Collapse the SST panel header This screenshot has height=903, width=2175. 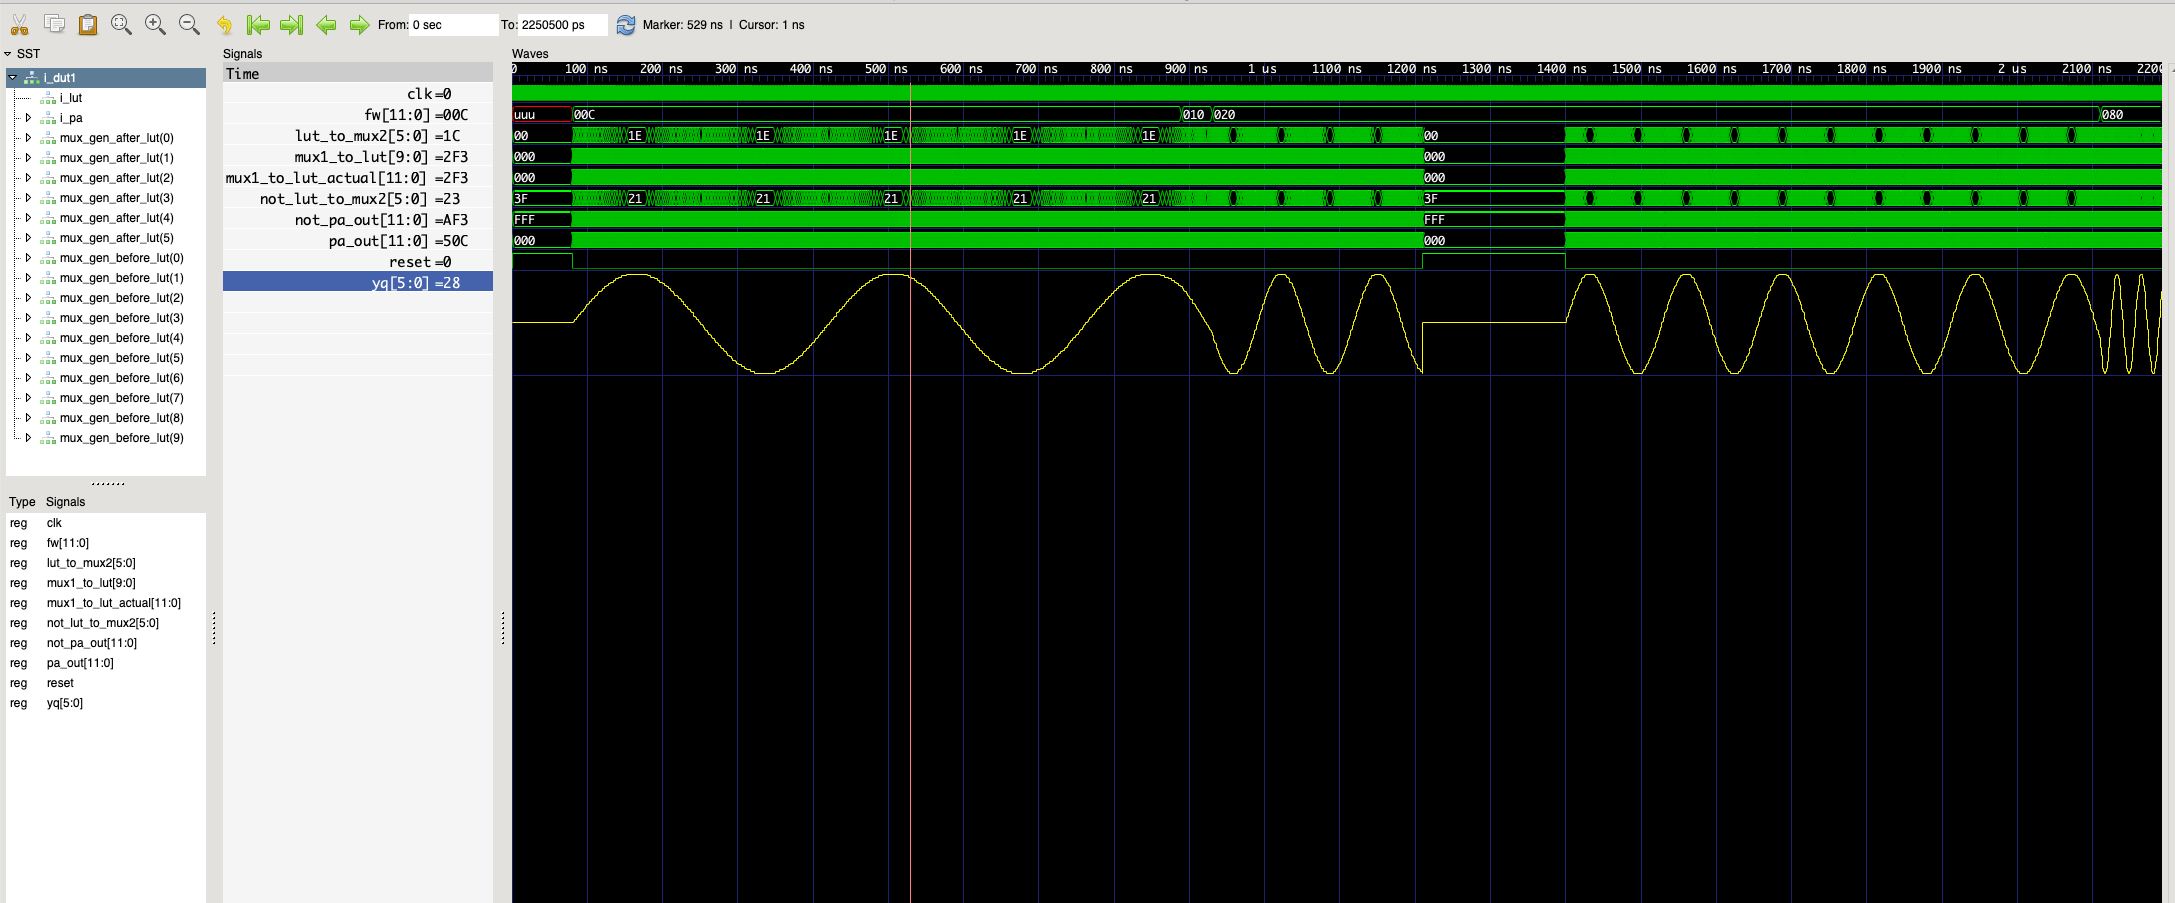pos(8,53)
